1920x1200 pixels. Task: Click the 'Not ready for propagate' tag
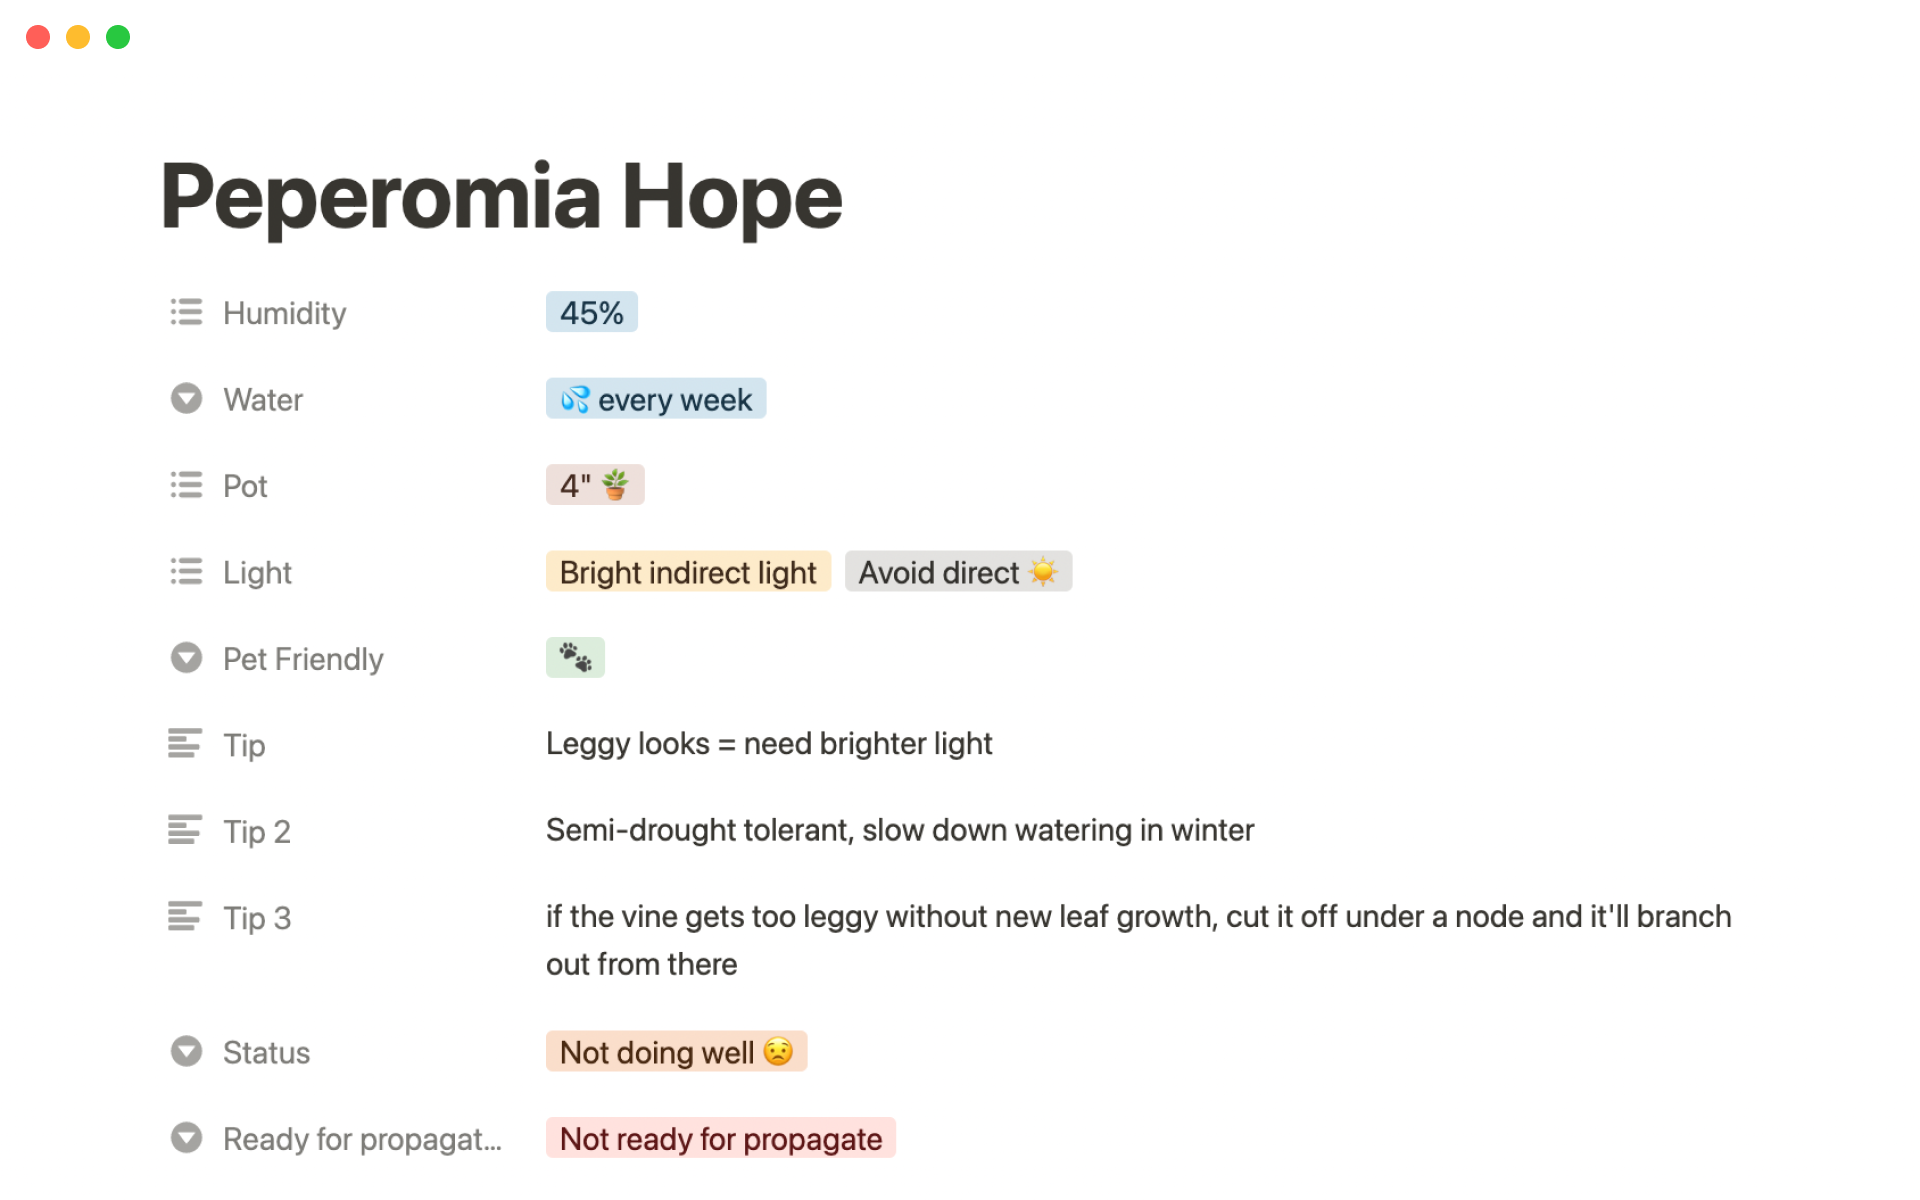click(x=720, y=1138)
